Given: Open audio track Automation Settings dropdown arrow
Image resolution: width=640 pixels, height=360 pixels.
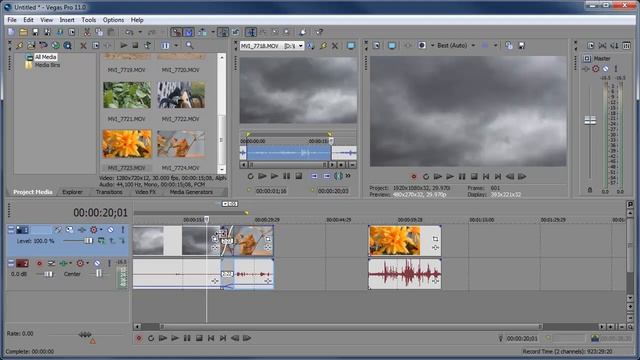Looking at the screenshot, I should tap(87, 263).
